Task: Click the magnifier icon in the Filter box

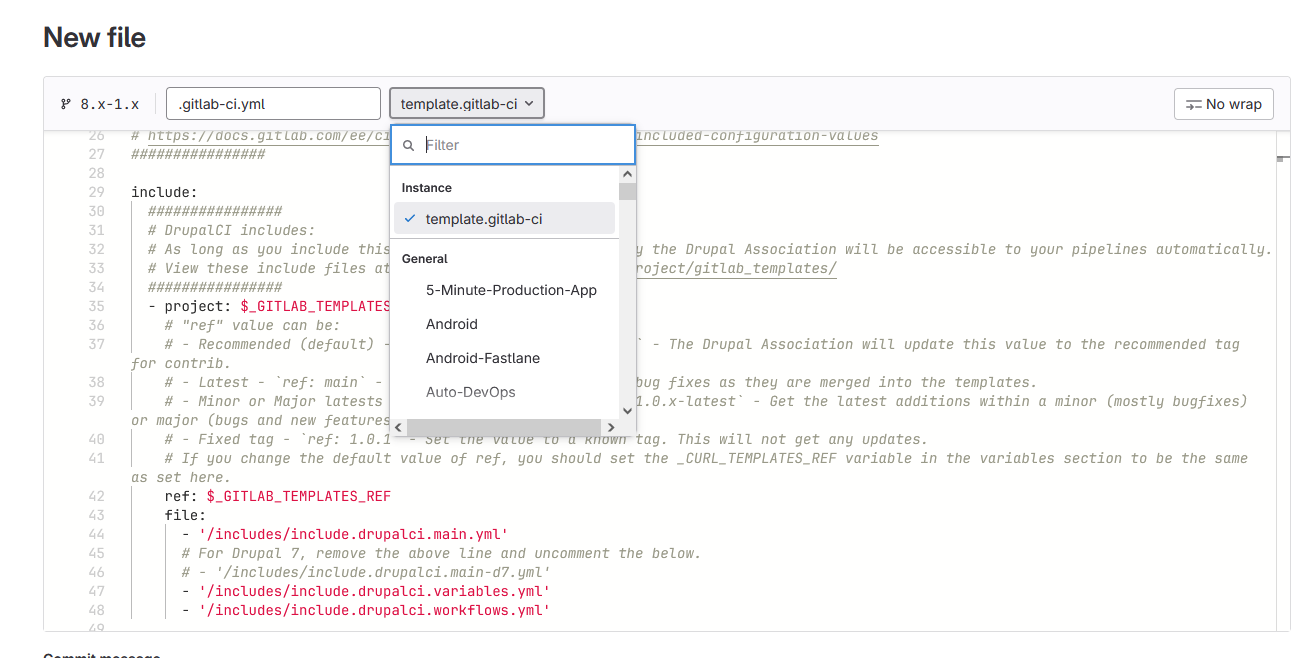Action: (x=408, y=145)
